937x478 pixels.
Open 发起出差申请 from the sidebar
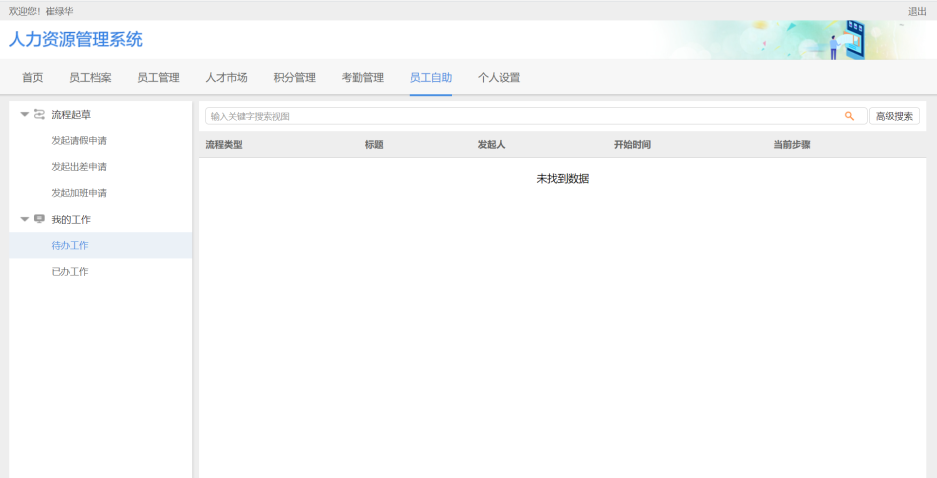pyautogui.click(x=79, y=167)
